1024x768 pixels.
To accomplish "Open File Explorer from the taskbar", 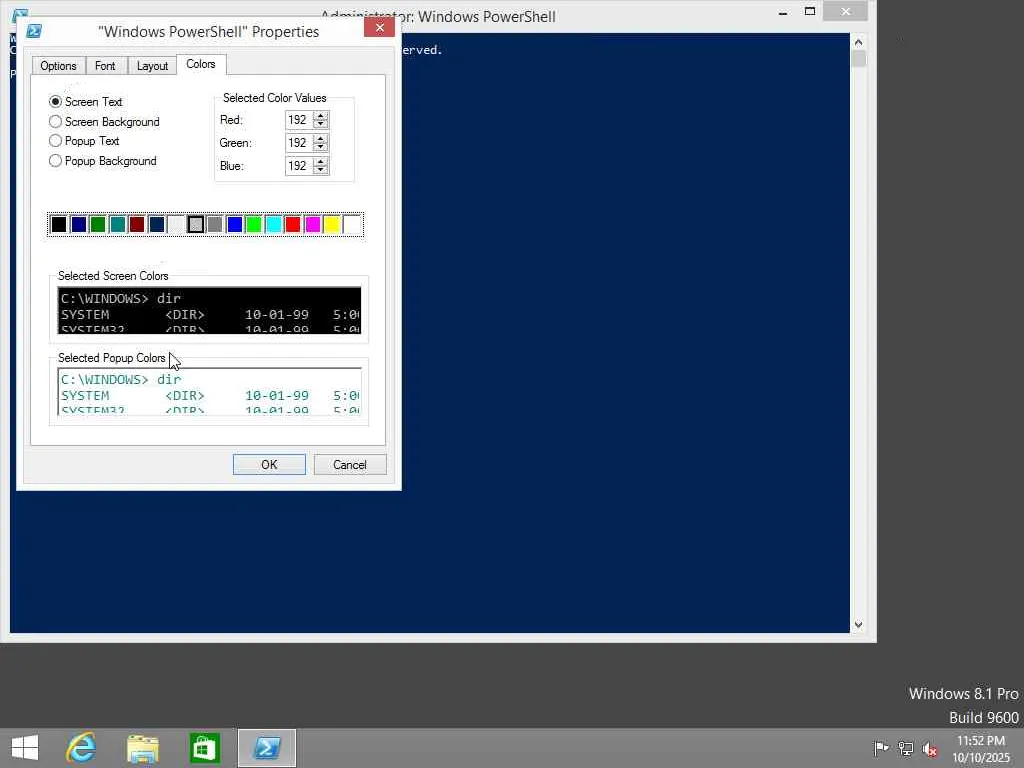I will [x=142, y=748].
